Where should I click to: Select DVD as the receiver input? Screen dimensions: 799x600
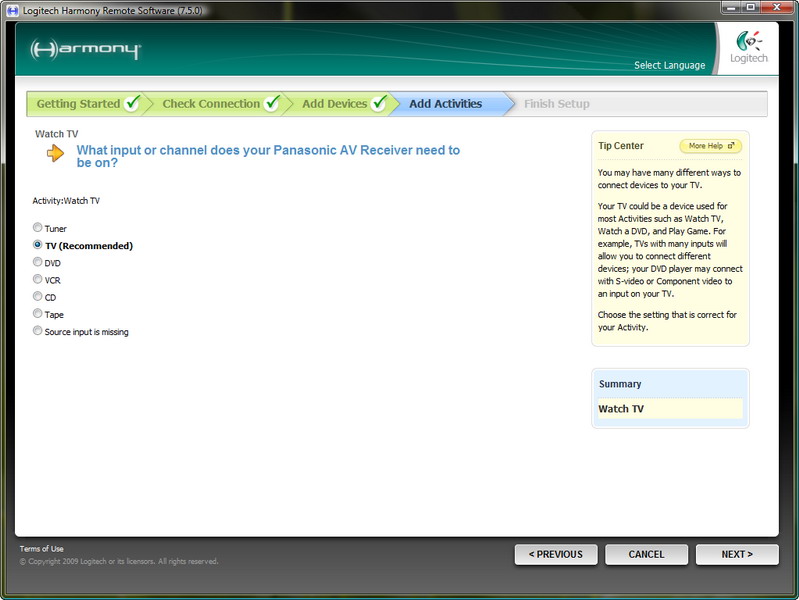pos(38,263)
